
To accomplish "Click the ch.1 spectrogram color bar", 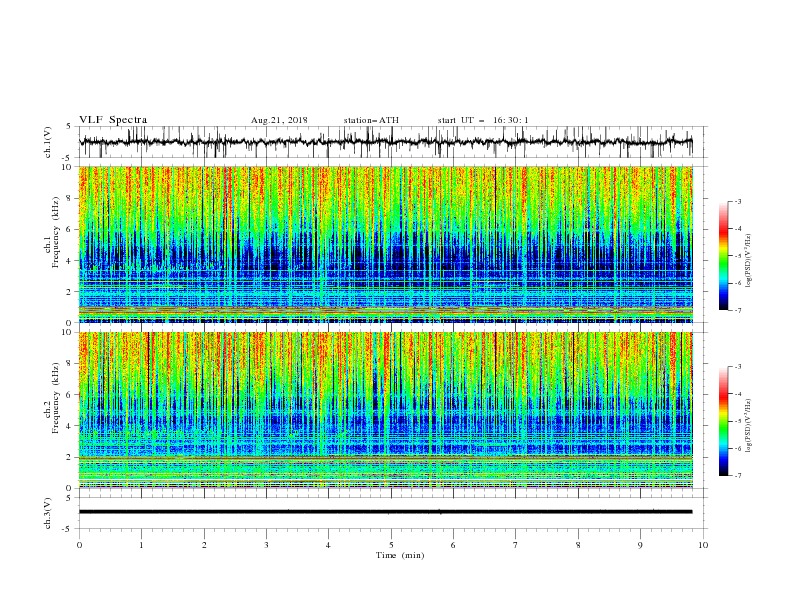I will tap(723, 256).
